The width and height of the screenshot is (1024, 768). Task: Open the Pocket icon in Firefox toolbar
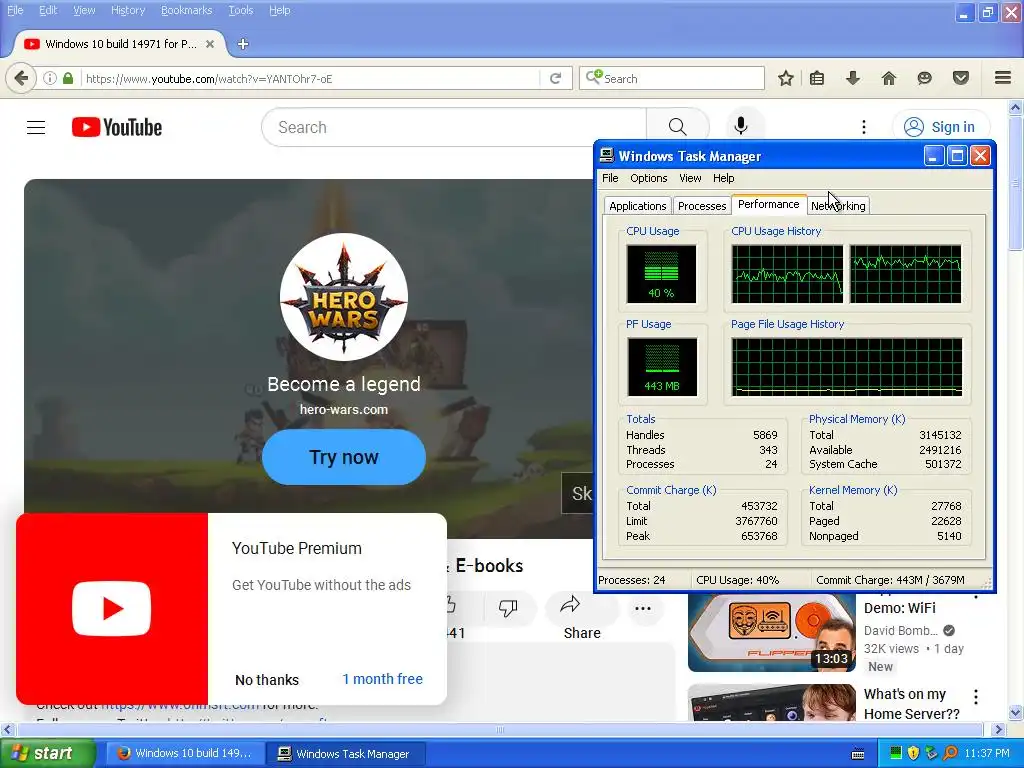[x=961, y=78]
